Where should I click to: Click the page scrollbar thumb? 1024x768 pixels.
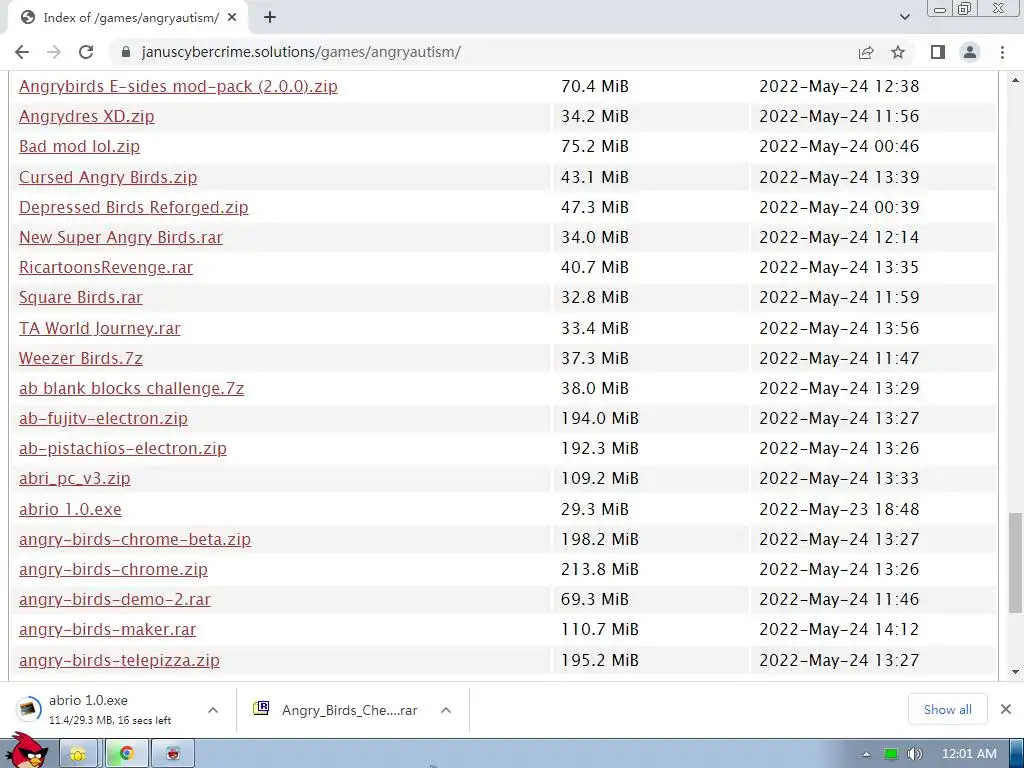pyautogui.click(x=1015, y=562)
